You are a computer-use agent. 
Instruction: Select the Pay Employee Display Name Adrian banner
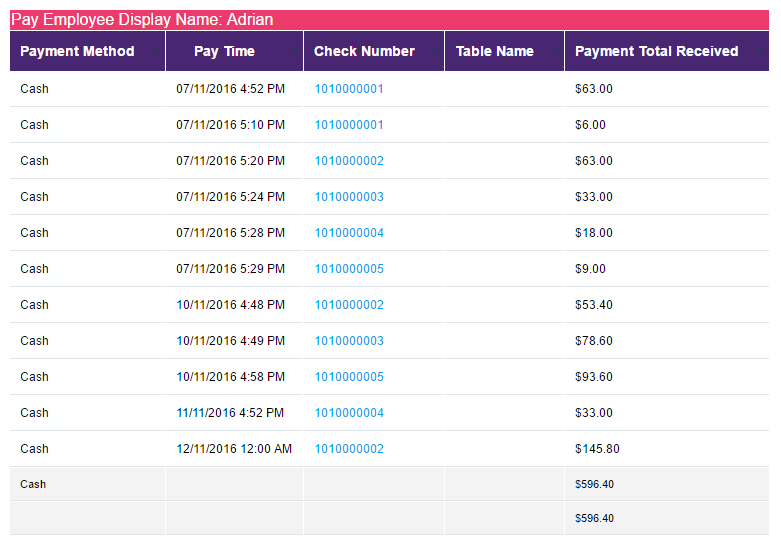[x=390, y=20]
